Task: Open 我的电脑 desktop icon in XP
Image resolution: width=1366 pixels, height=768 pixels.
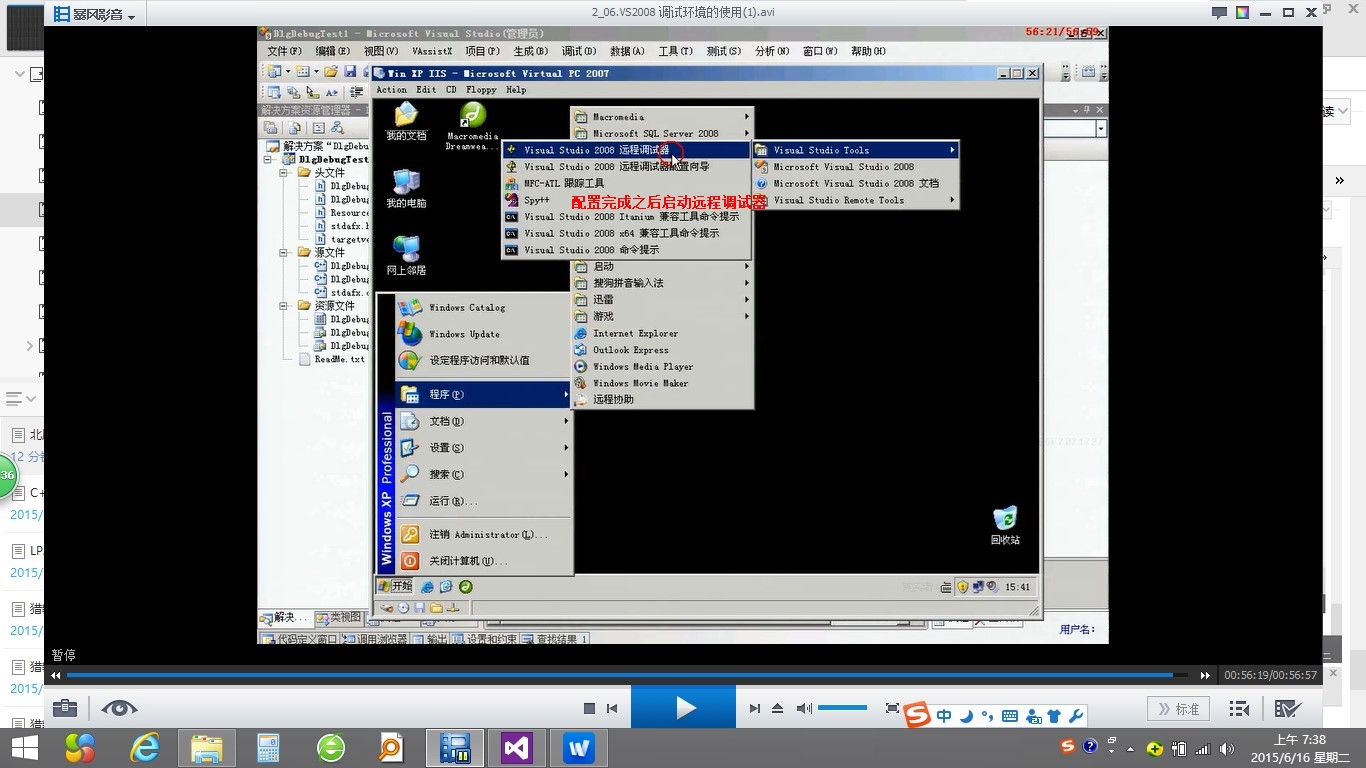Action: coord(406,189)
